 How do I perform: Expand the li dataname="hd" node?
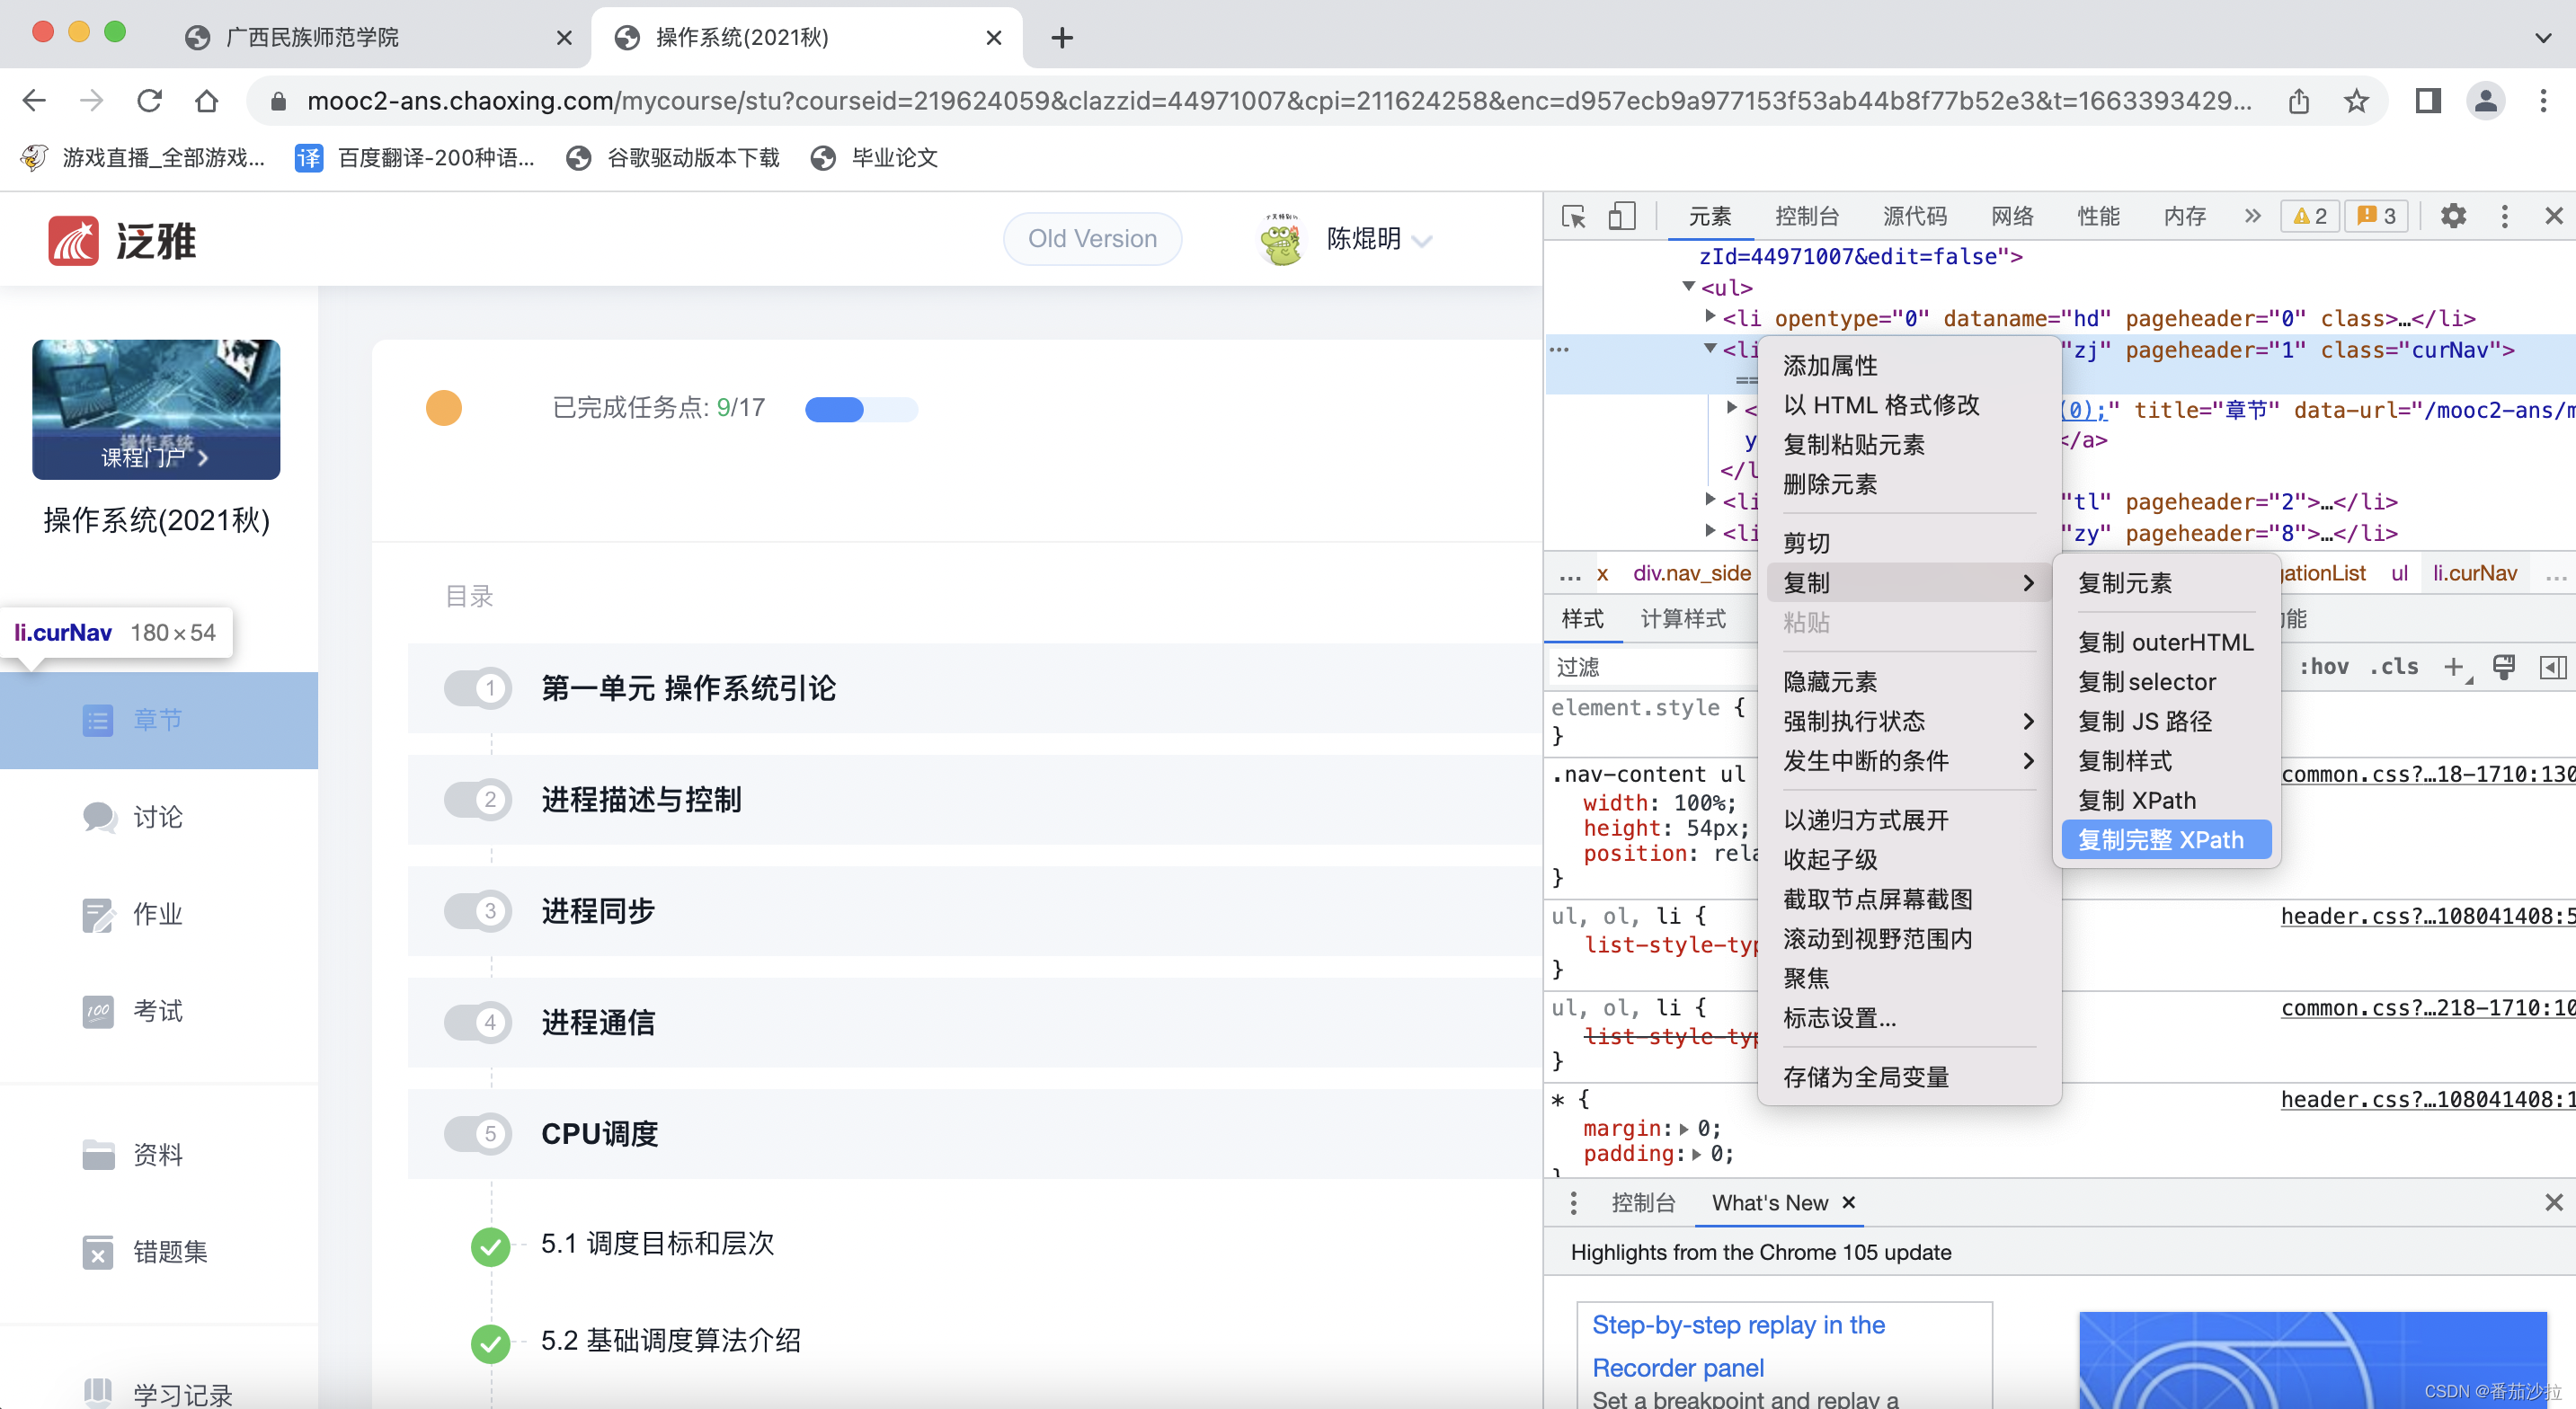pyautogui.click(x=1710, y=317)
